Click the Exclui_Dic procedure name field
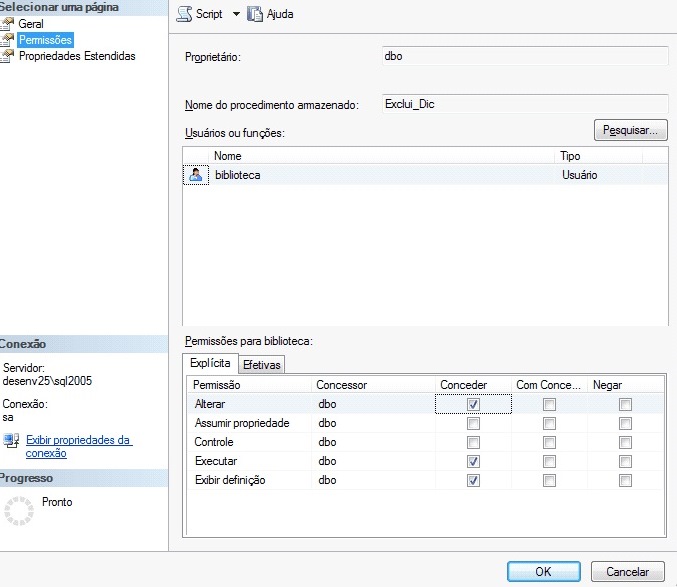The image size is (677, 587). pyautogui.click(x=525, y=104)
